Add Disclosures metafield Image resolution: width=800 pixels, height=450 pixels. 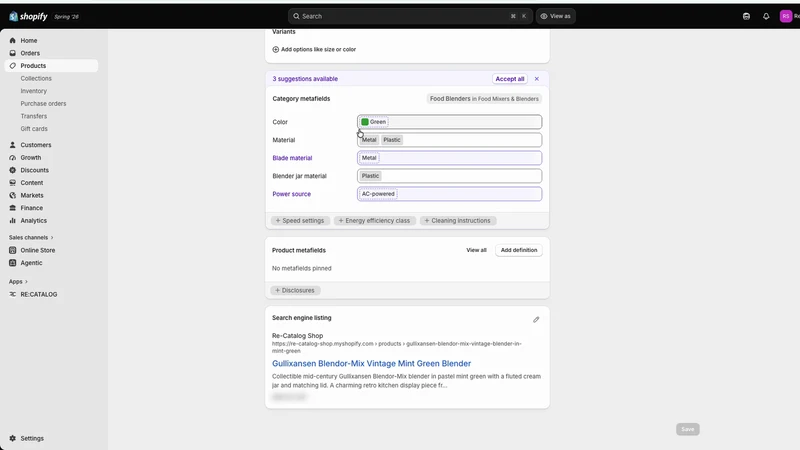(295, 290)
